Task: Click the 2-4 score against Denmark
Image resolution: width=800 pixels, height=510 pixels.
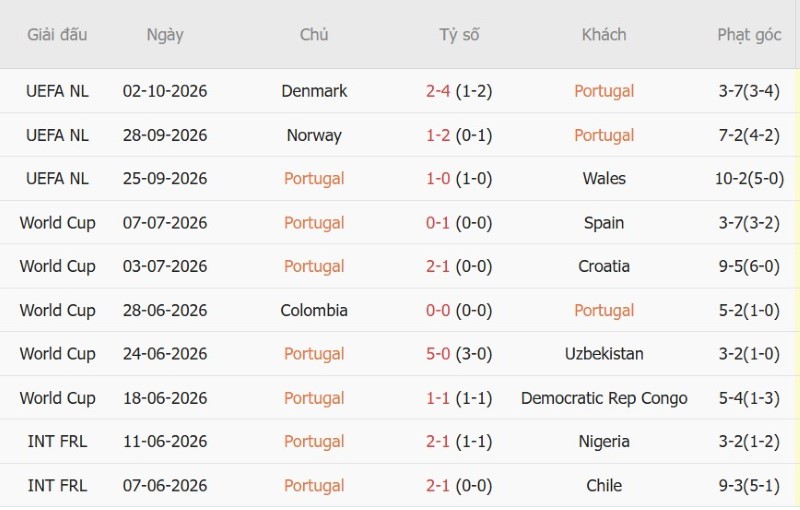Action: tap(438, 91)
